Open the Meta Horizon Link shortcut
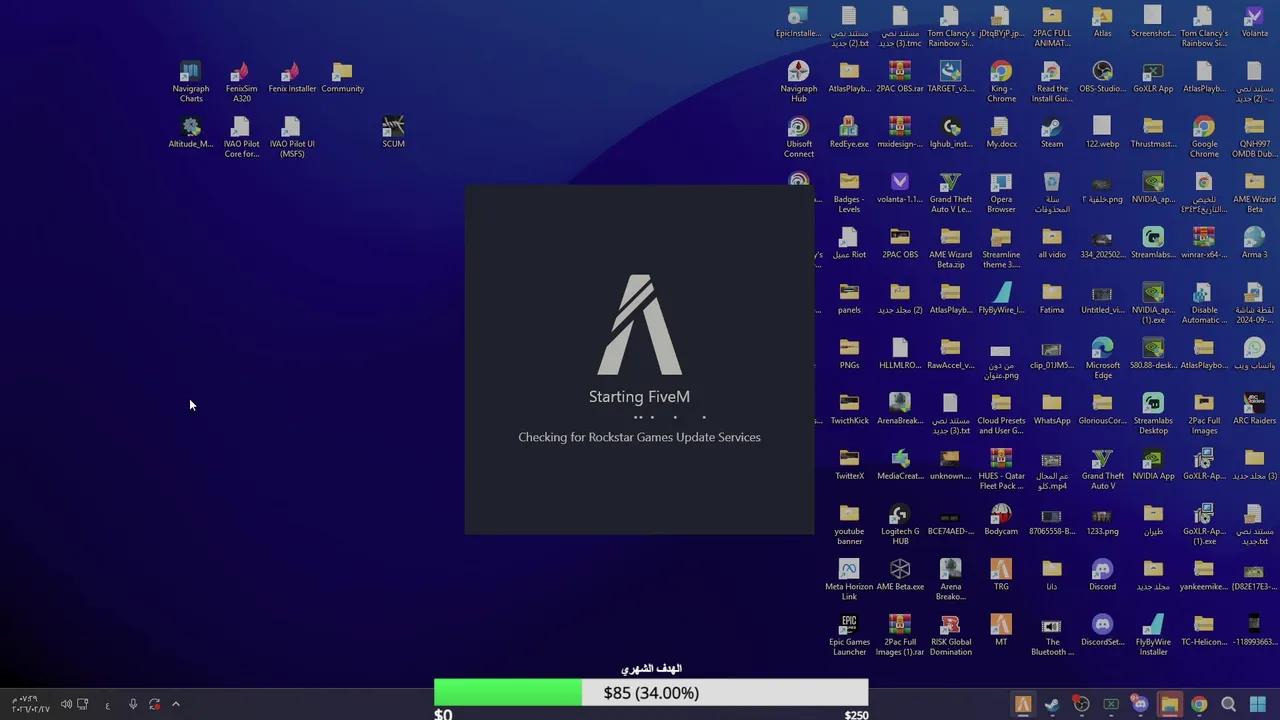Viewport: 1280px width, 720px height. pos(849,580)
